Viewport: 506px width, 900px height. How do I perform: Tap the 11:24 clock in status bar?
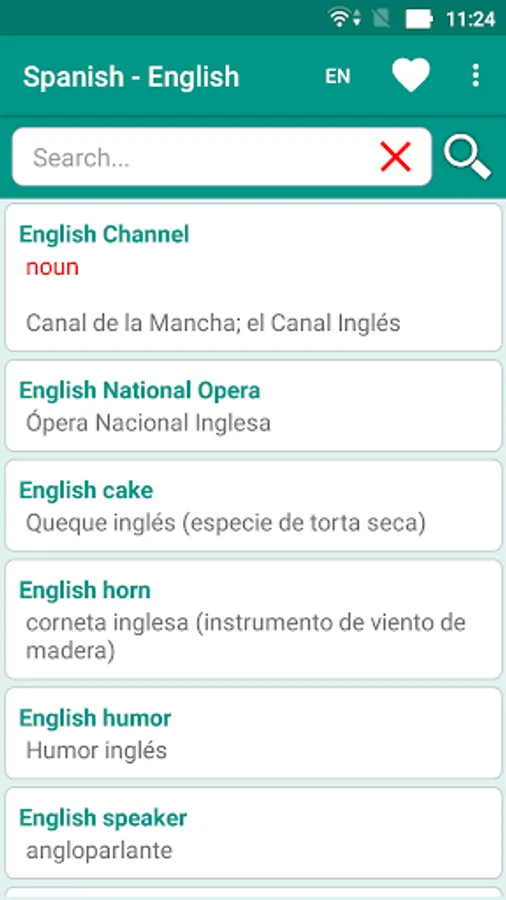click(470, 20)
